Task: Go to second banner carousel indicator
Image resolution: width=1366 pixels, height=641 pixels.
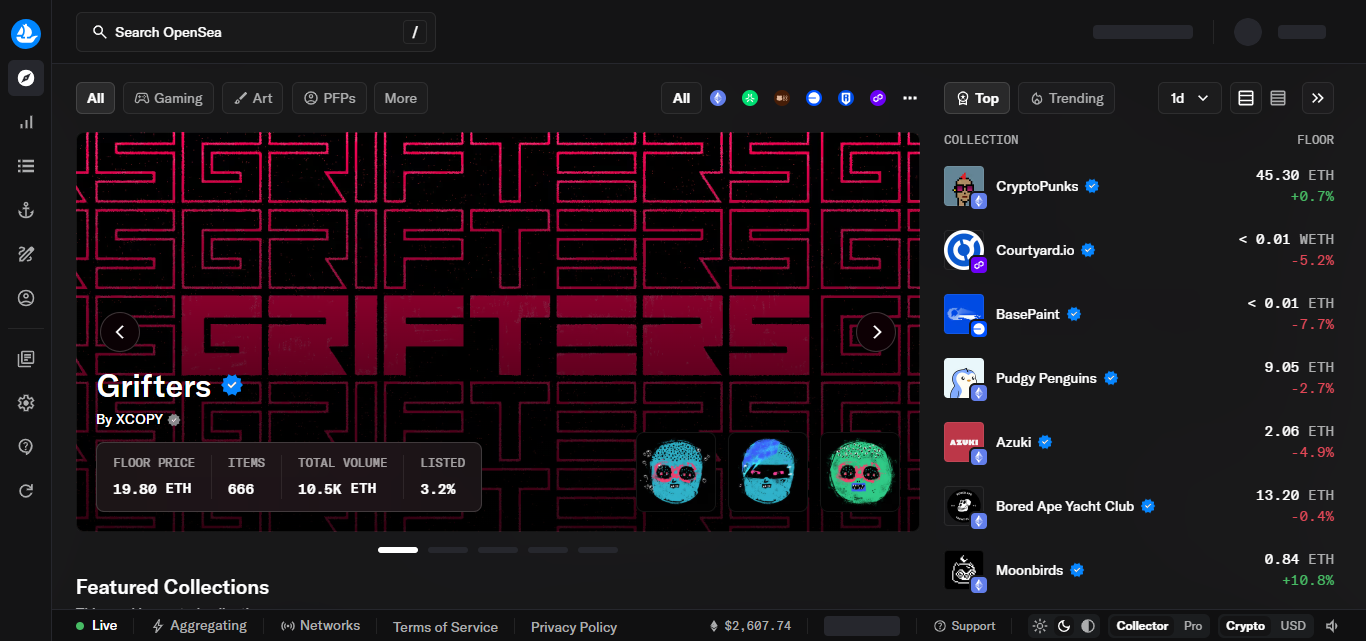Action: [448, 550]
